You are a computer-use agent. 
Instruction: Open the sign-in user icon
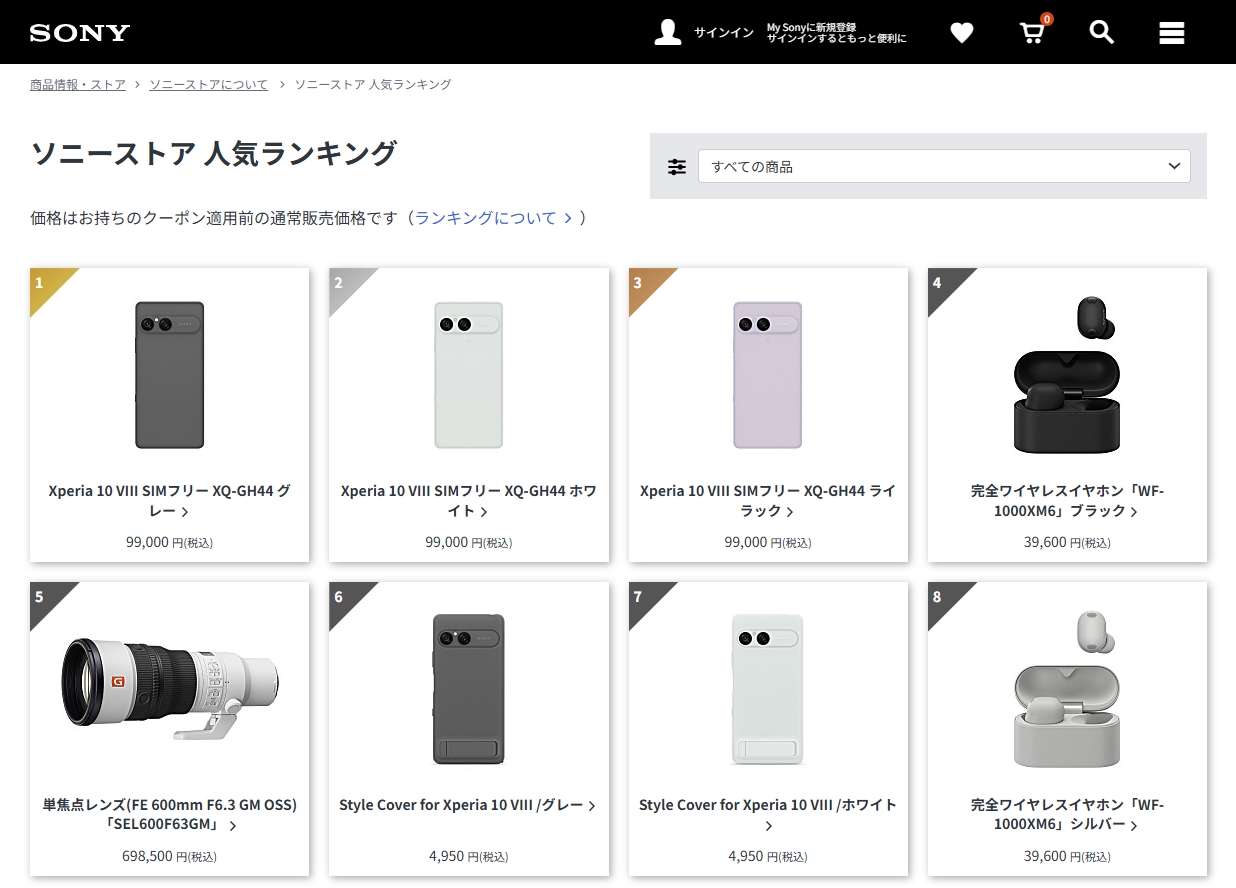pyautogui.click(x=668, y=32)
